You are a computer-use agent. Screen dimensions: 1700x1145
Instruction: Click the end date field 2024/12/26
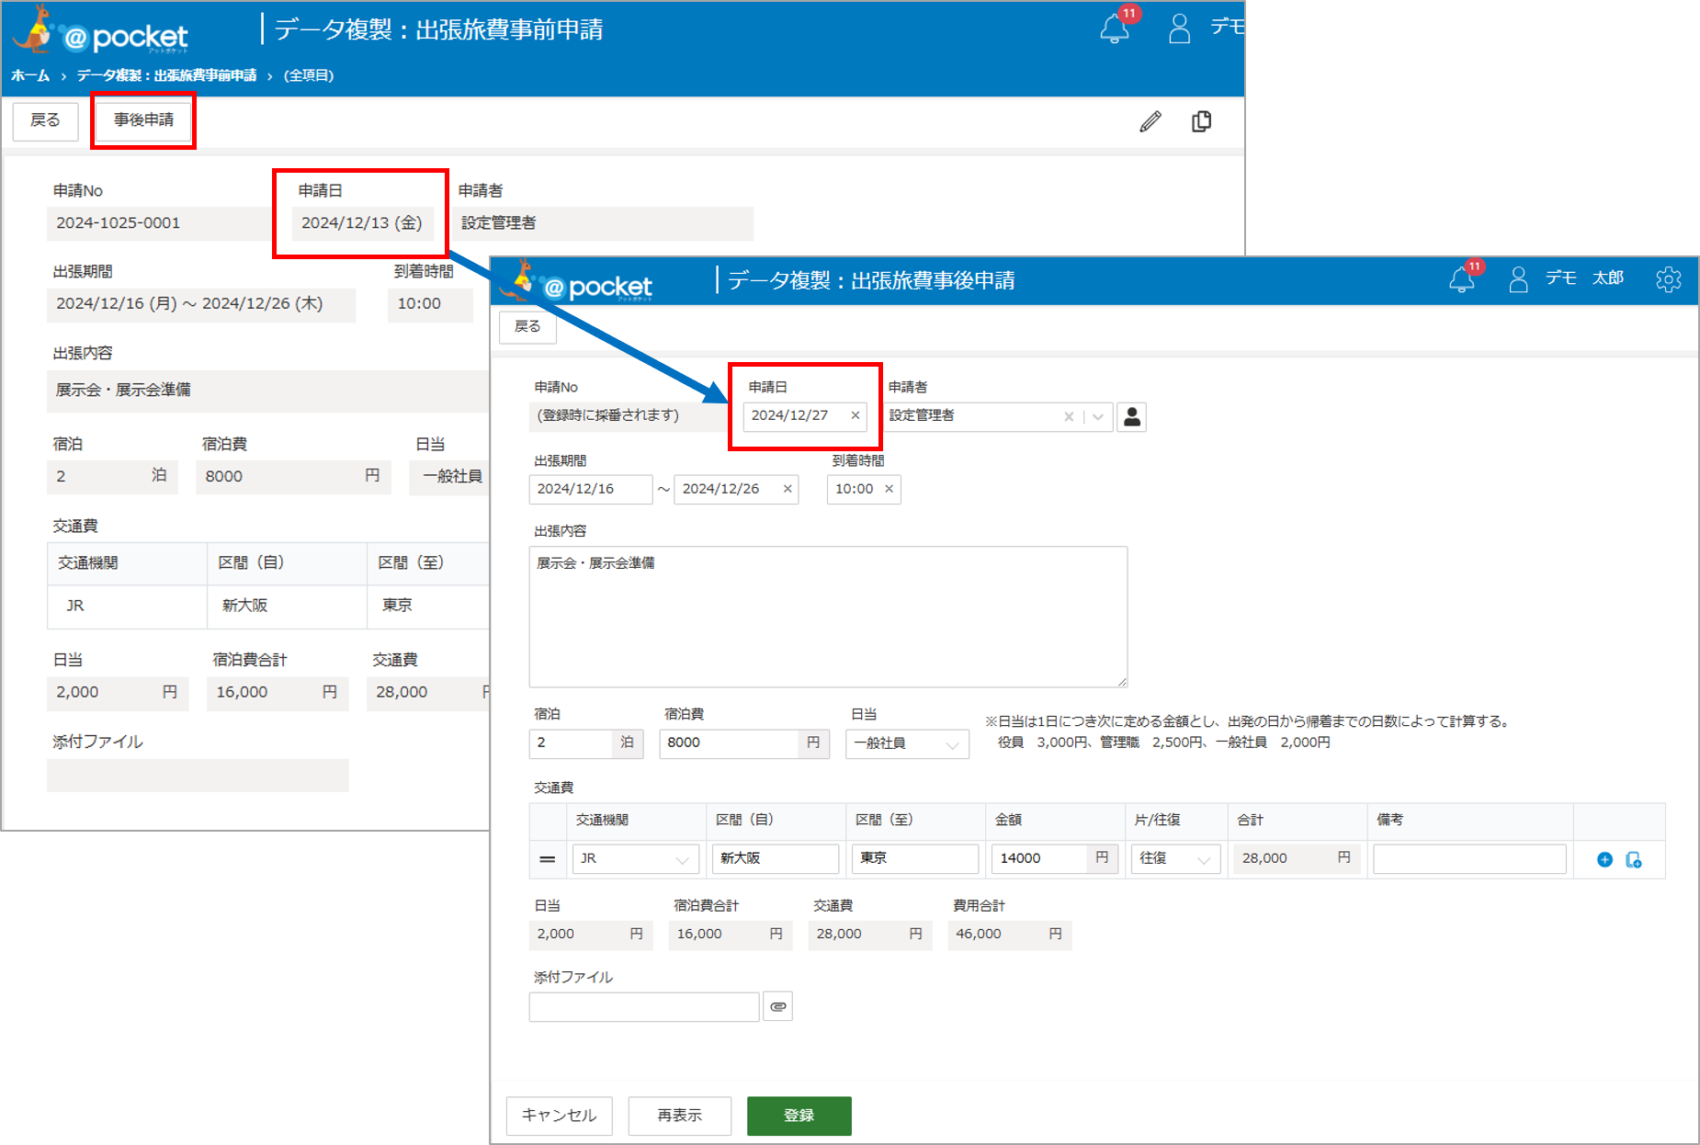pos(736,489)
